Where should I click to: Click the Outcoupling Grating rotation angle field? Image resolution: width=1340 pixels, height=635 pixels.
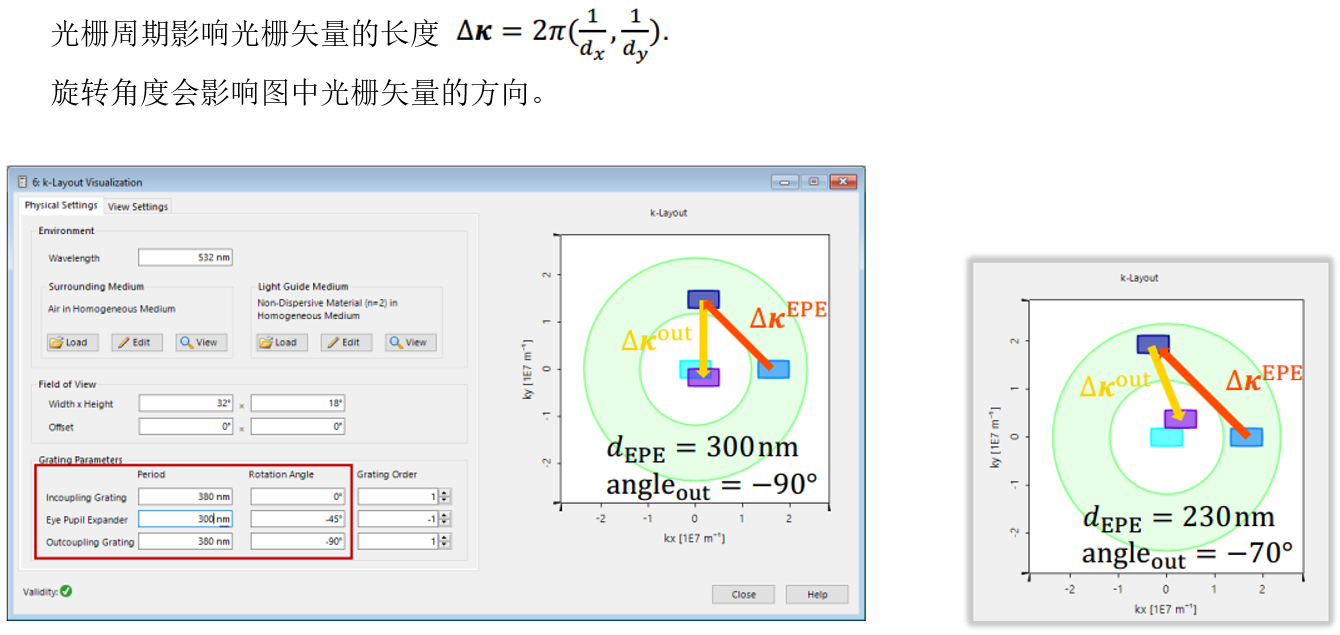pyautogui.click(x=297, y=542)
